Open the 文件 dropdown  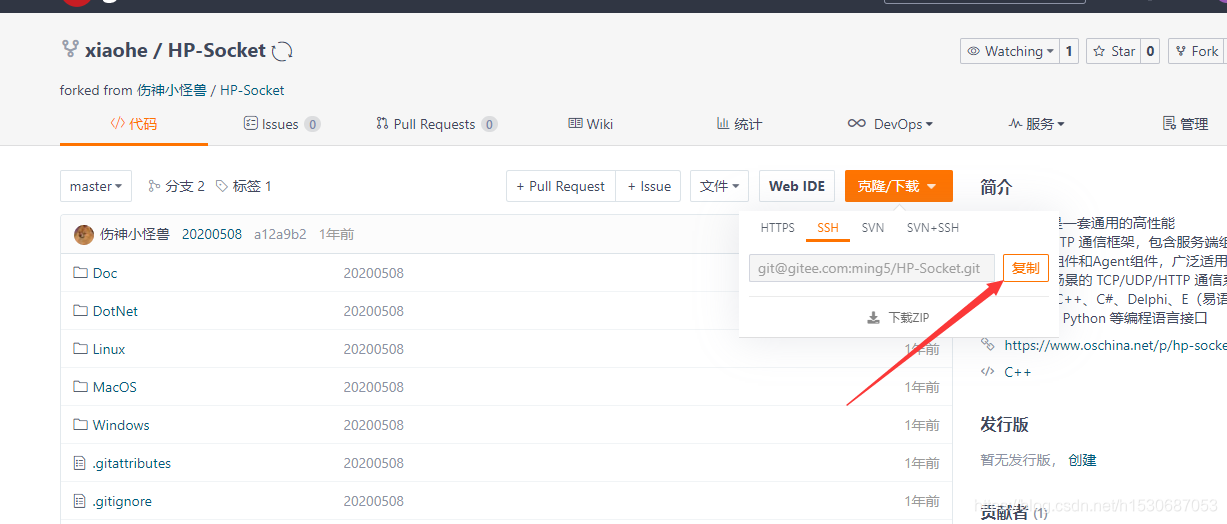pos(720,186)
